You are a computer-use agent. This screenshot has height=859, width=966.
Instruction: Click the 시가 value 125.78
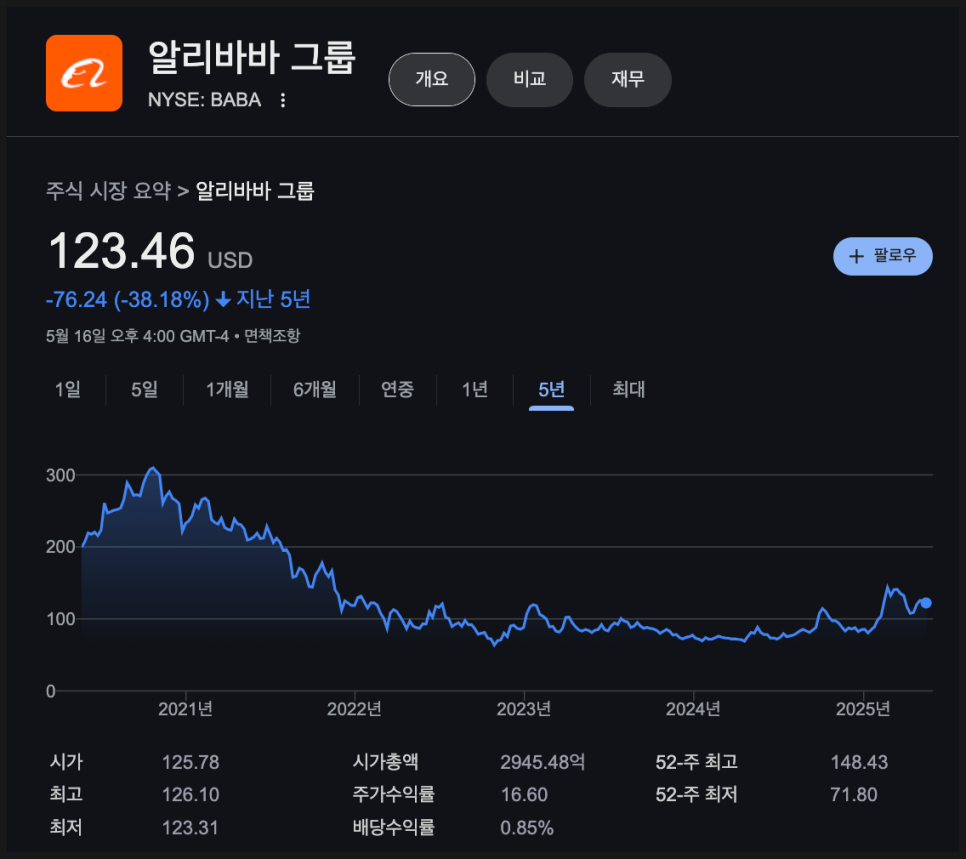pyautogui.click(x=190, y=762)
